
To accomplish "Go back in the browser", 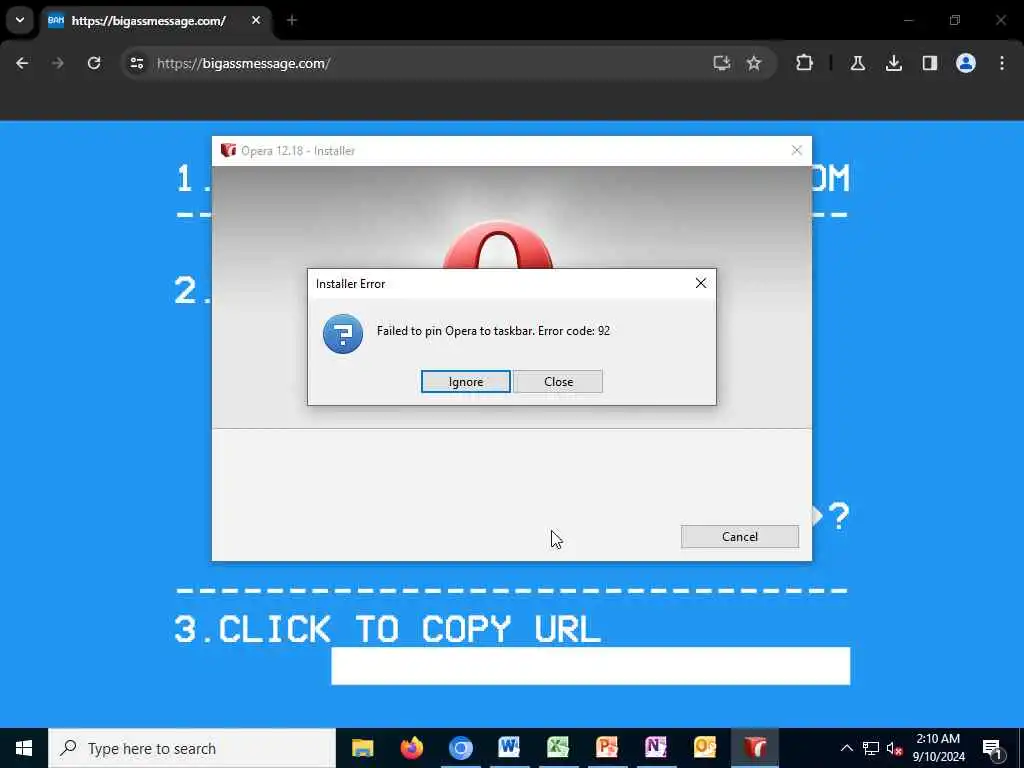I will pos(22,63).
